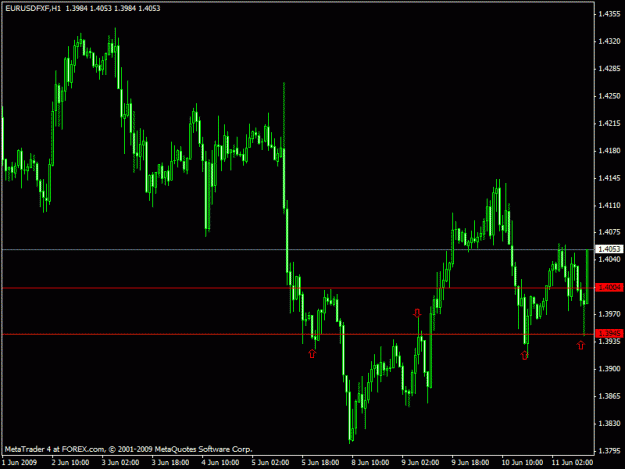The width and height of the screenshot is (625, 469).
Task: Click the 8 Jun 10:00 time label
Action: click(x=370, y=462)
